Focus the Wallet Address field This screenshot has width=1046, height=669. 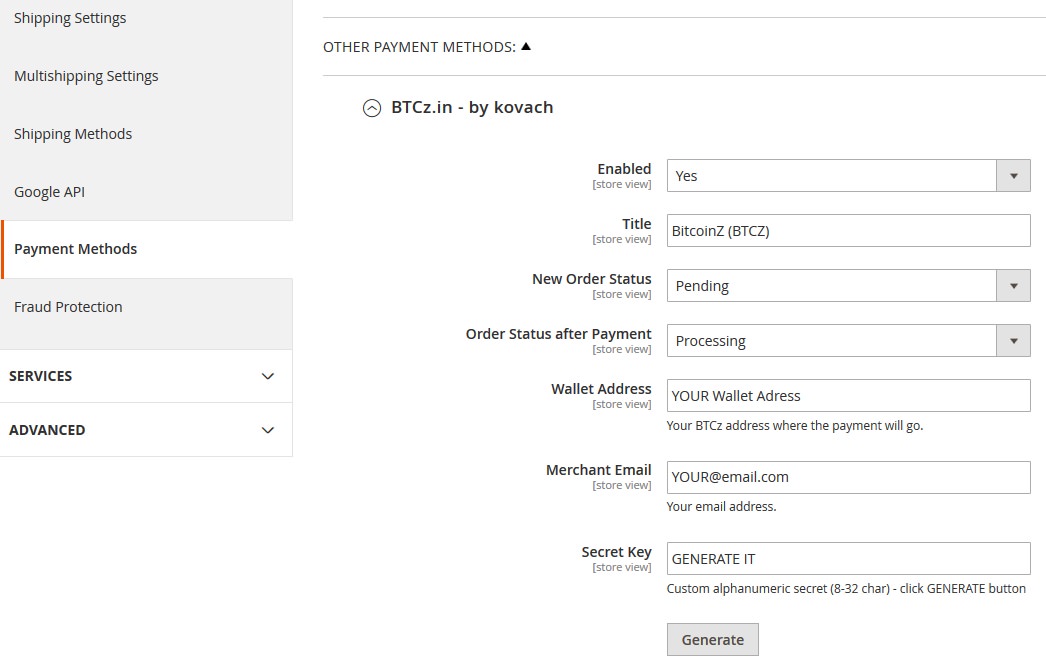click(849, 396)
